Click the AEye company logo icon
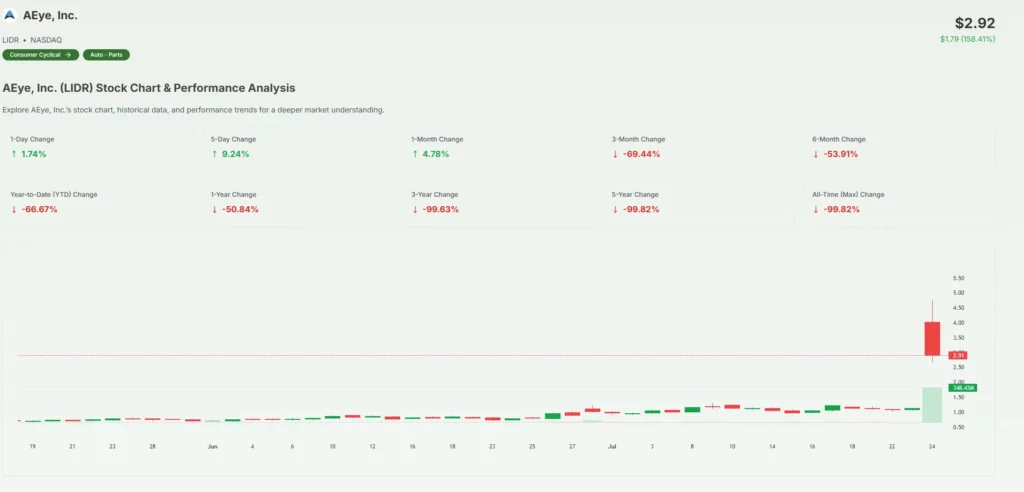 pyautogui.click(x=10, y=16)
